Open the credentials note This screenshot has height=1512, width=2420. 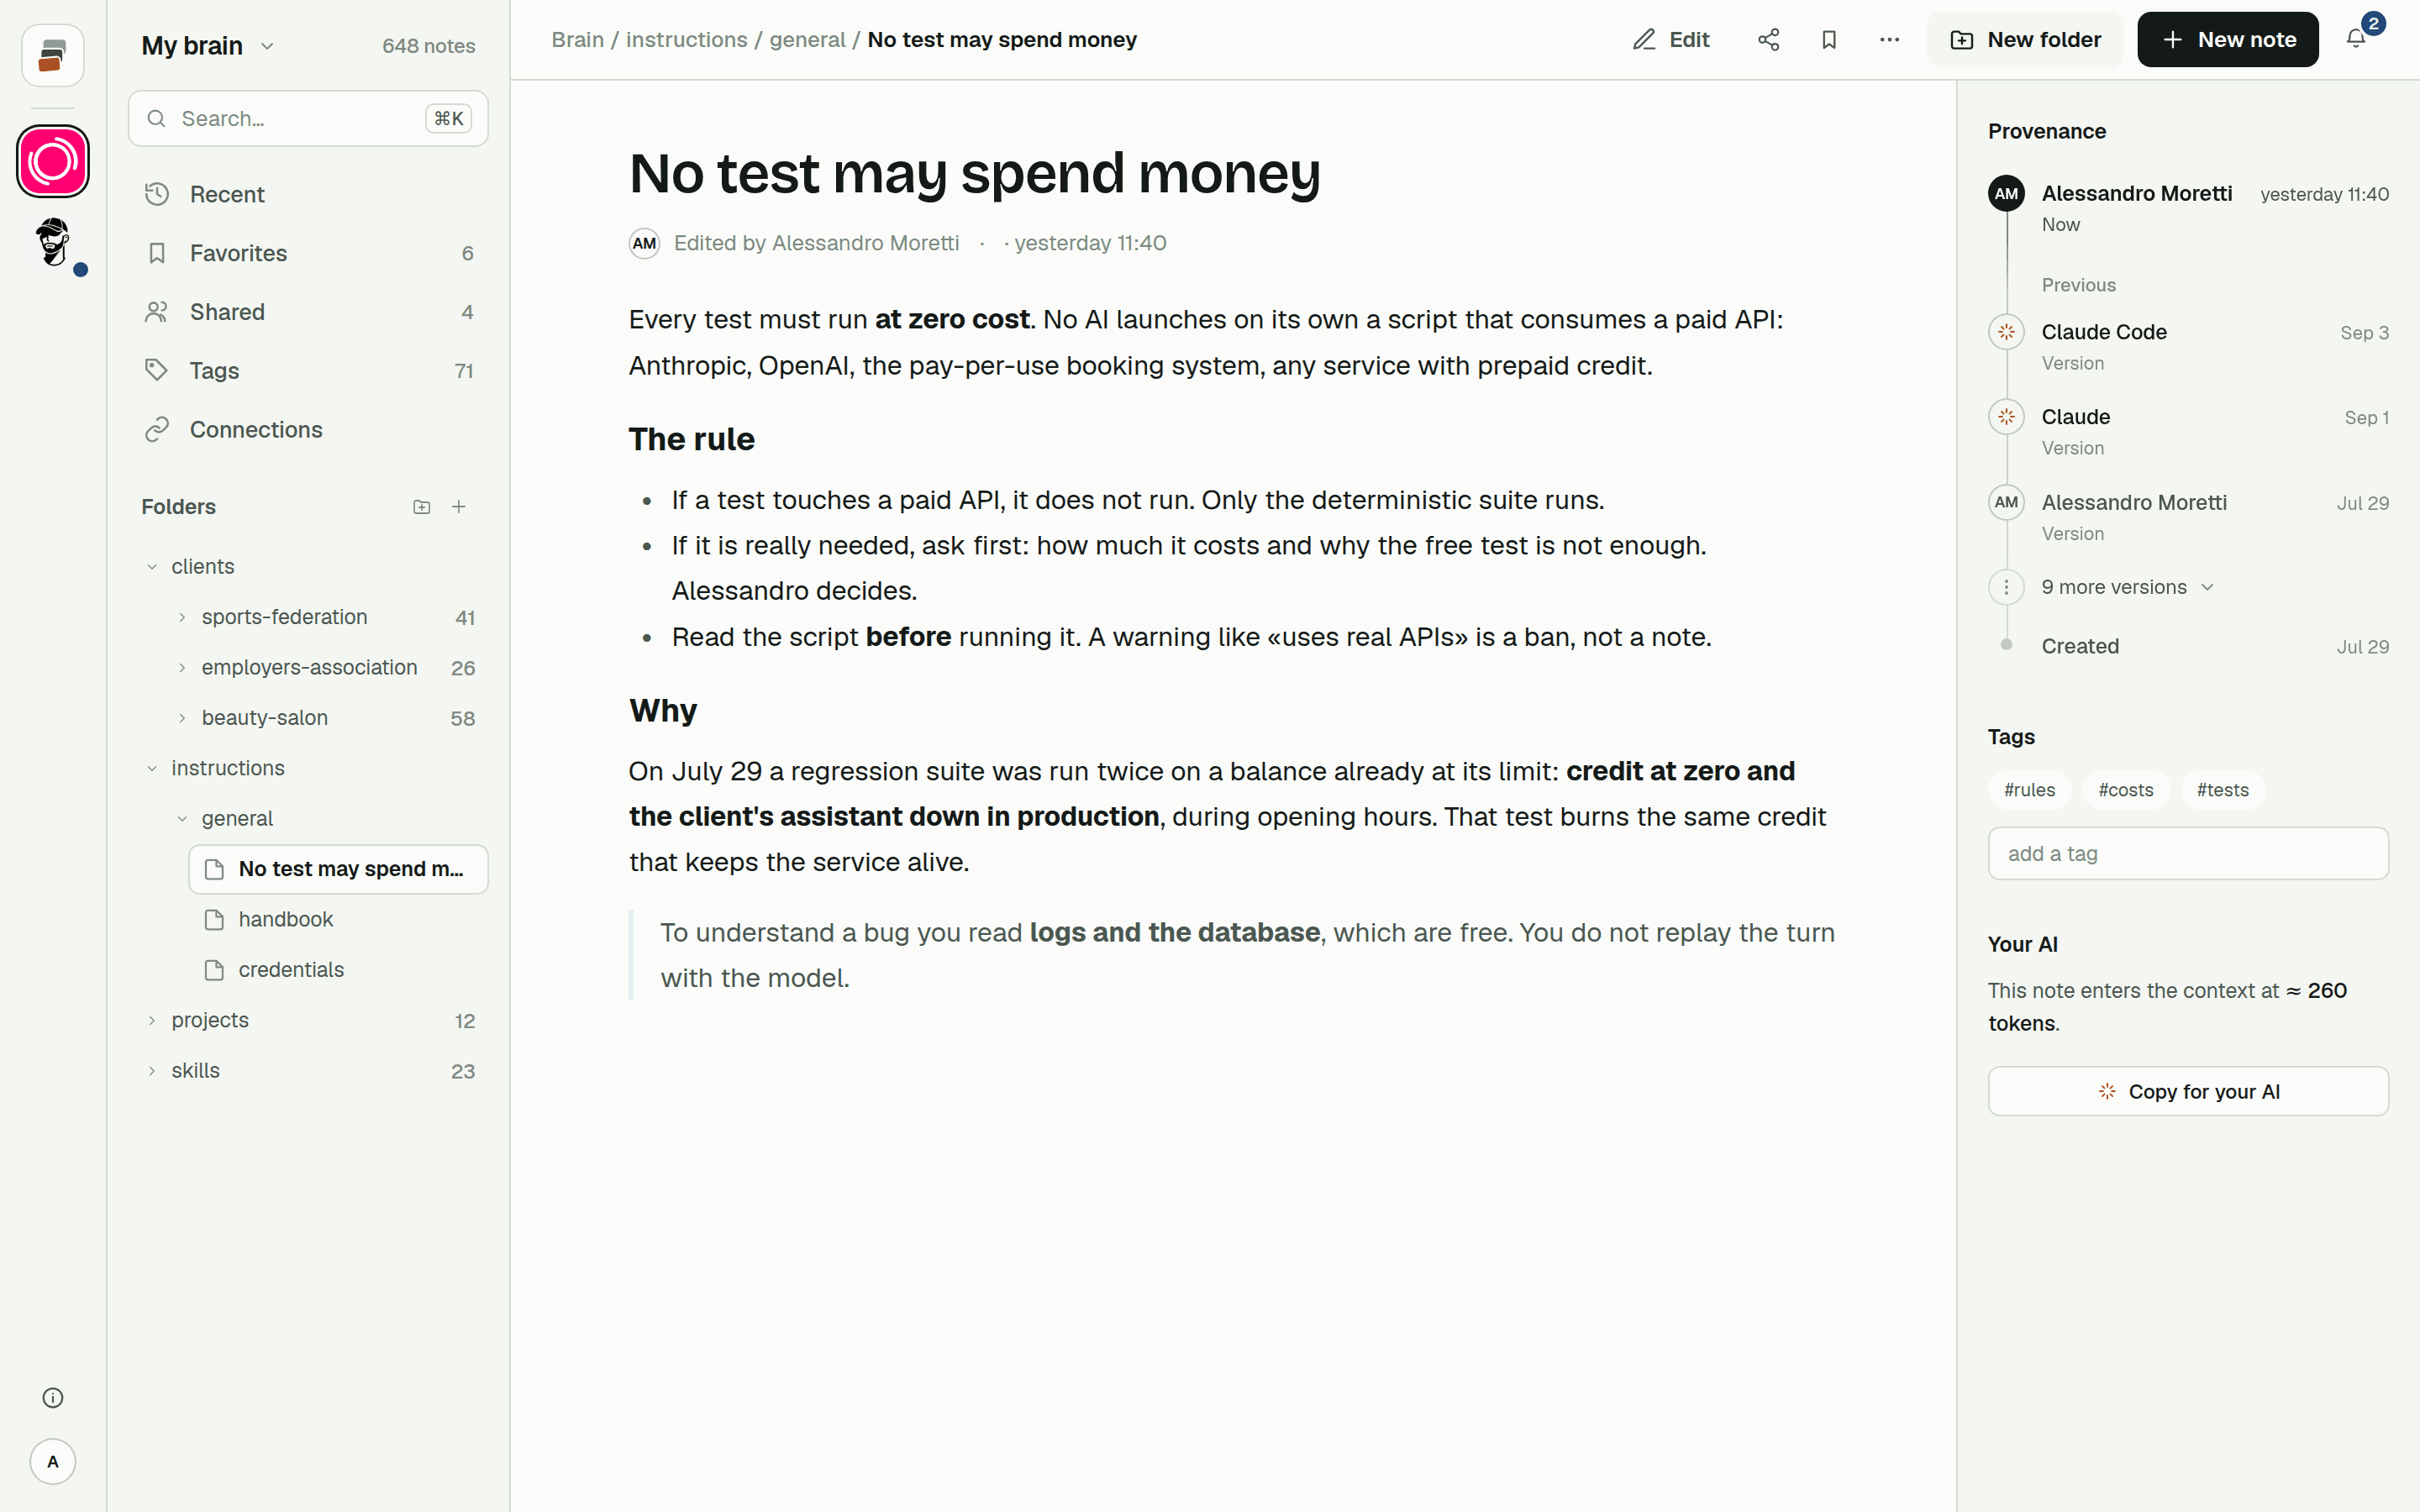(338, 969)
